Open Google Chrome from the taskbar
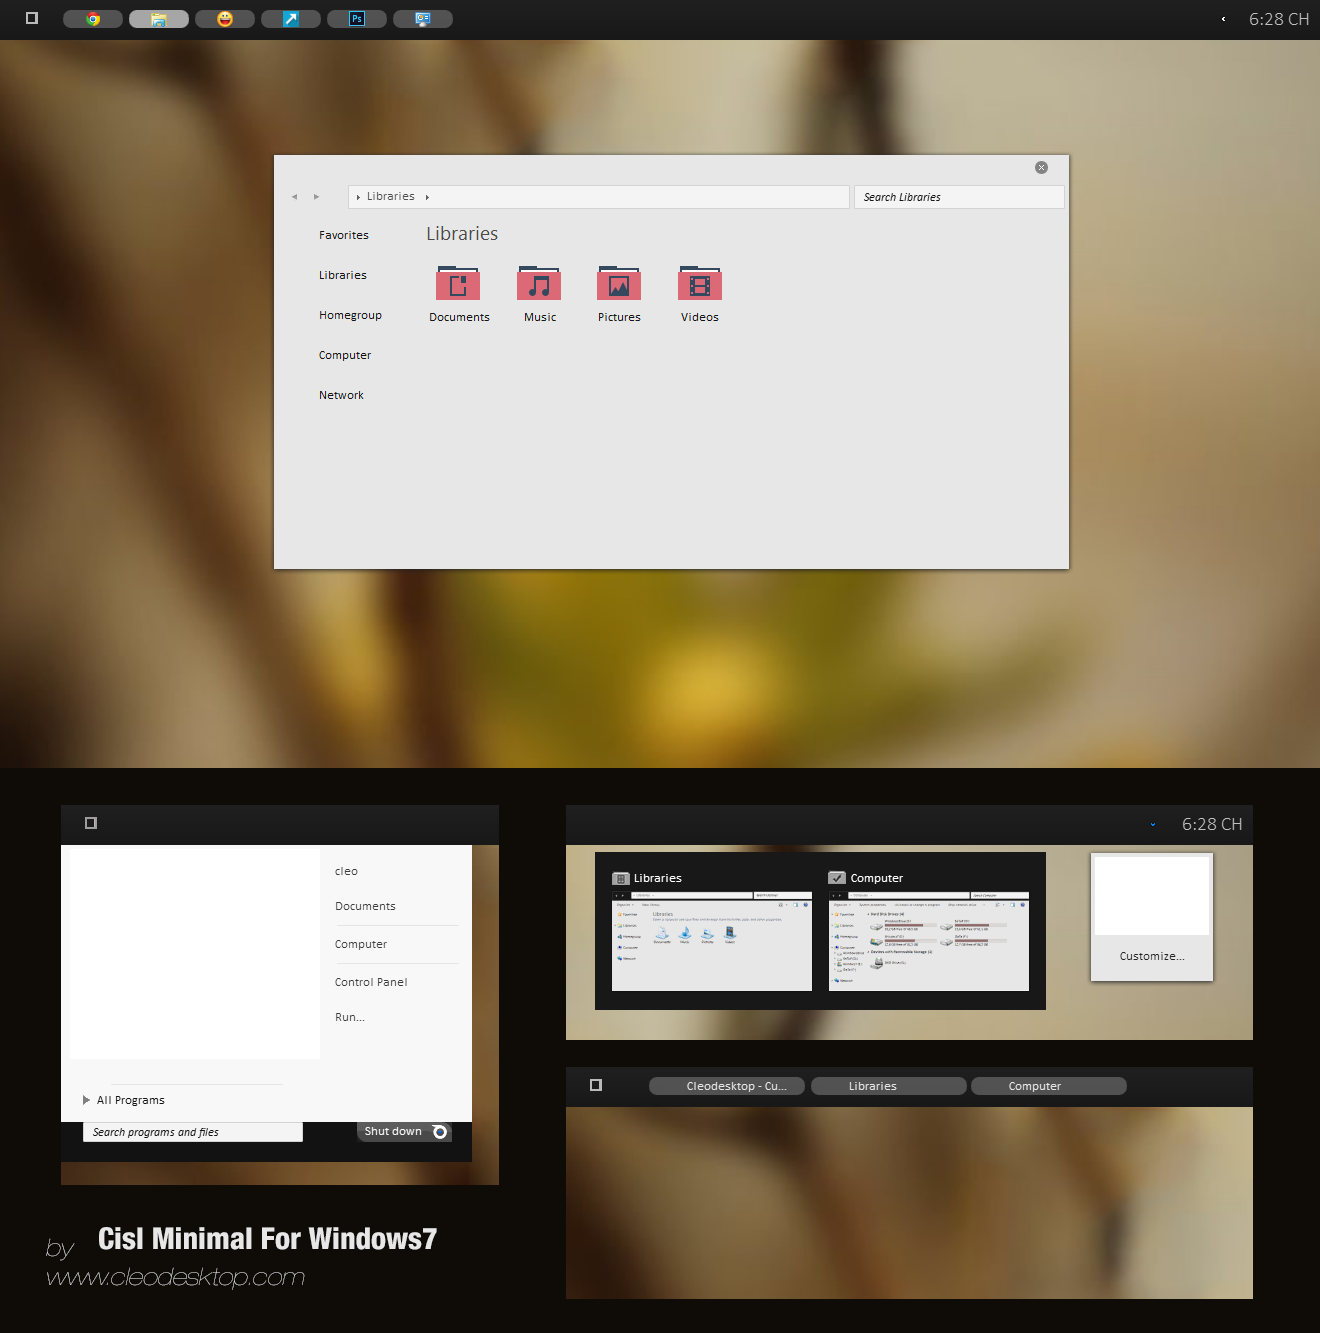This screenshot has height=1333, width=1320. point(93,19)
